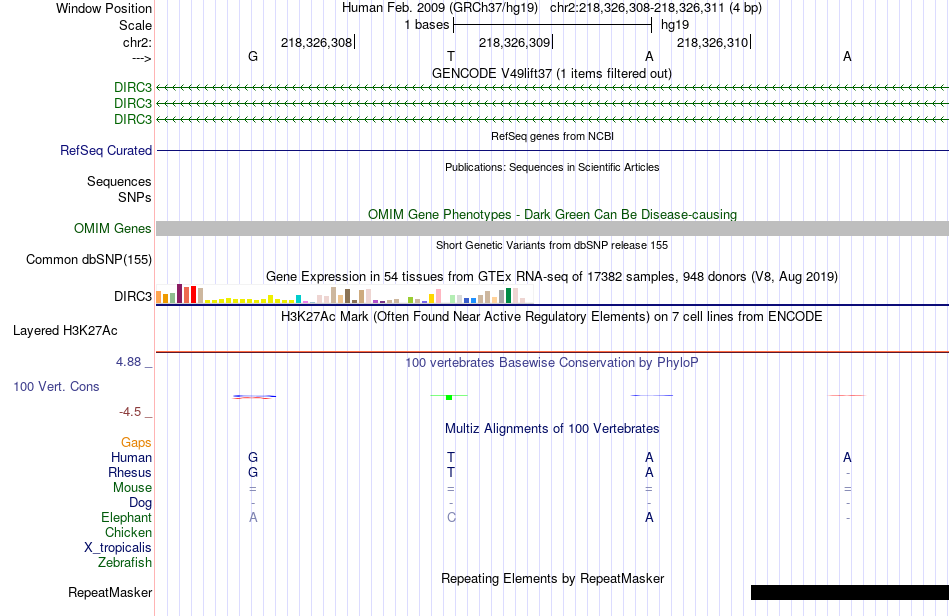The height and width of the screenshot is (616, 950).
Task: Click the chr2: ruler label
Action: point(137,42)
